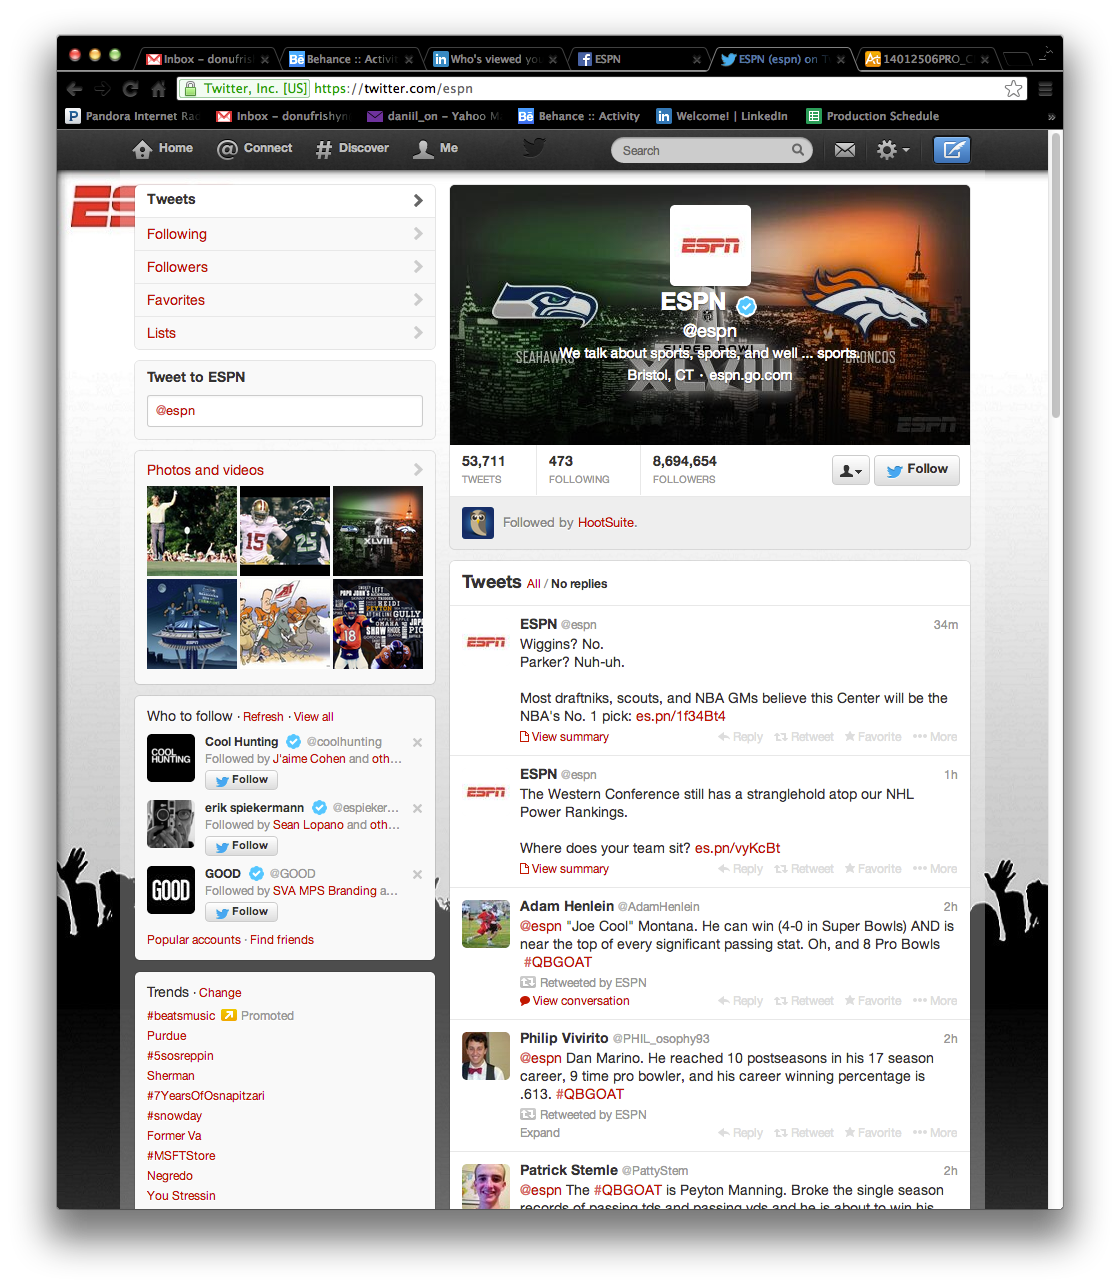Click the ESPN profile avatar in header

pyautogui.click(x=710, y=245)
